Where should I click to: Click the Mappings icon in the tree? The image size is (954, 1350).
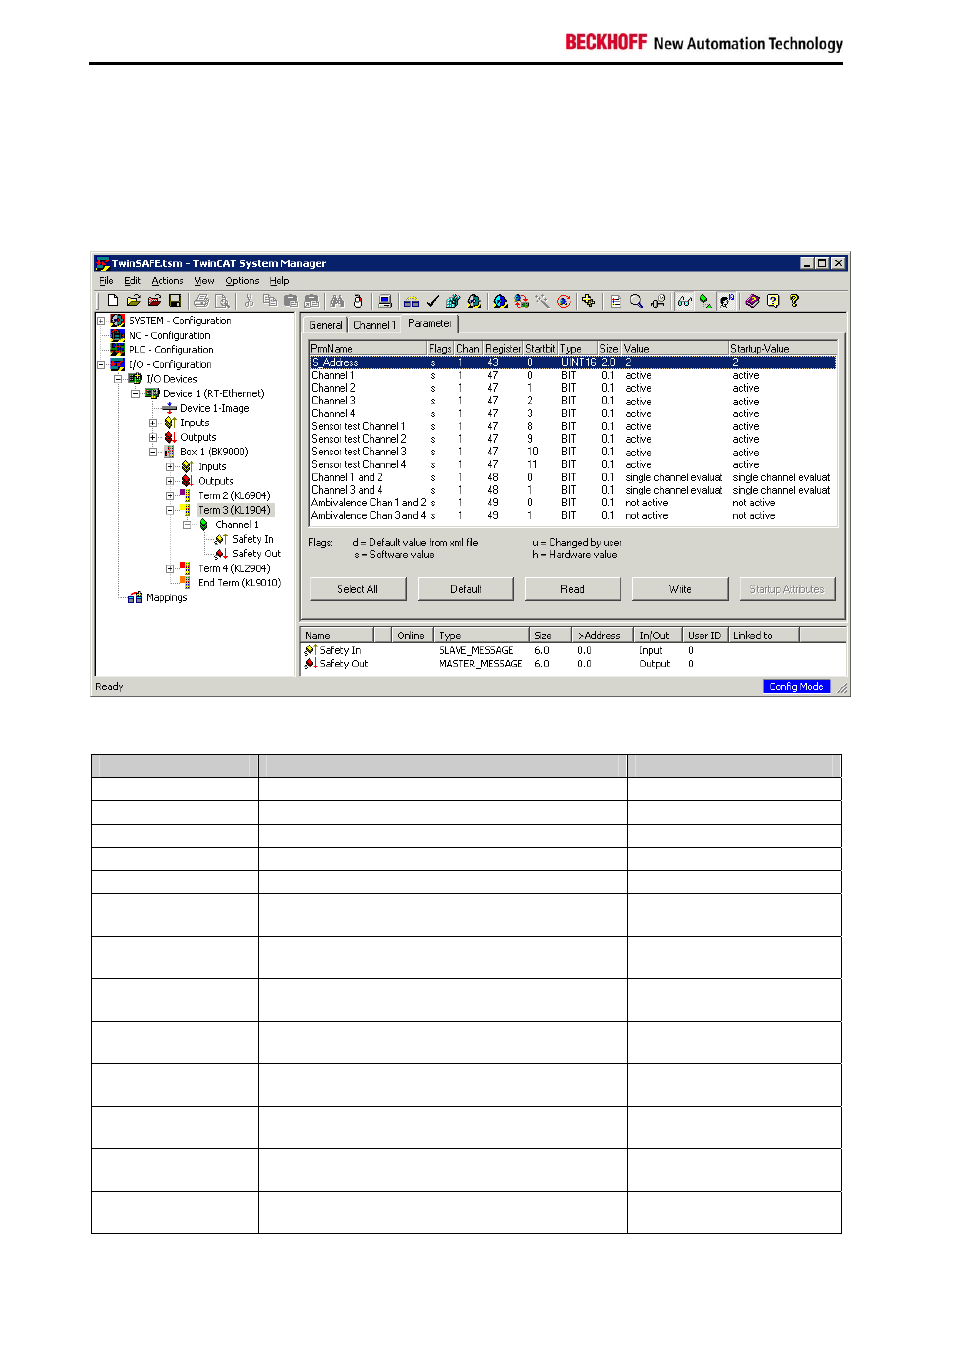coord(135,597)
